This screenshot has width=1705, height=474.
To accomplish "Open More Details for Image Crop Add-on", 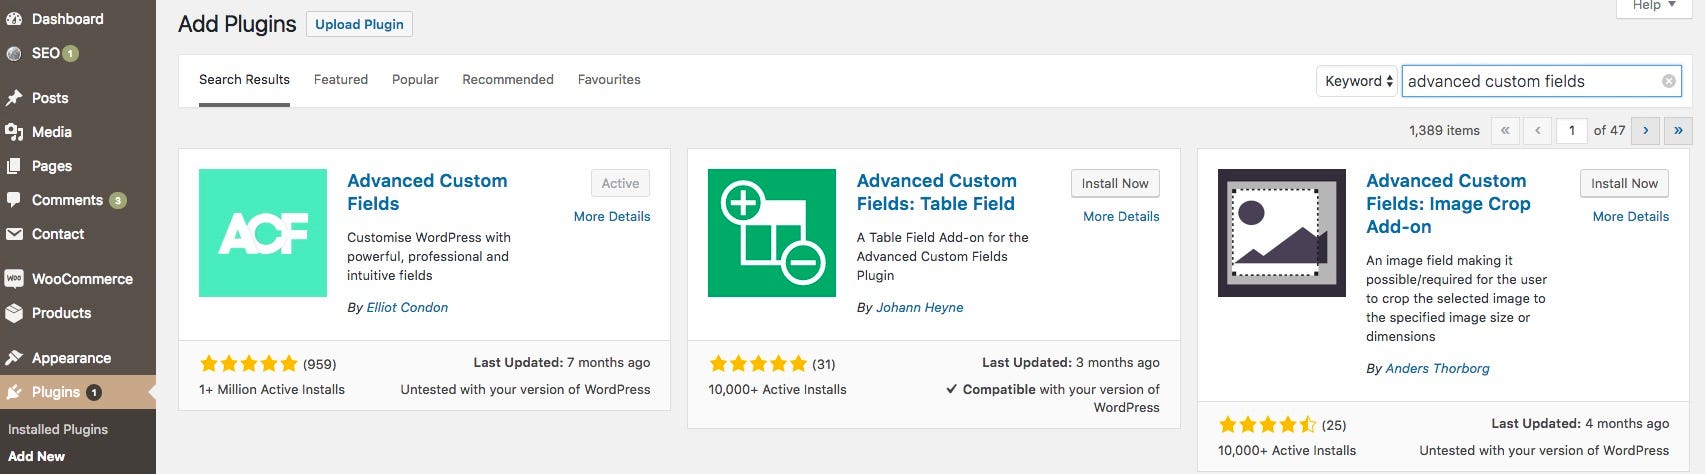I will point(1630,216).
